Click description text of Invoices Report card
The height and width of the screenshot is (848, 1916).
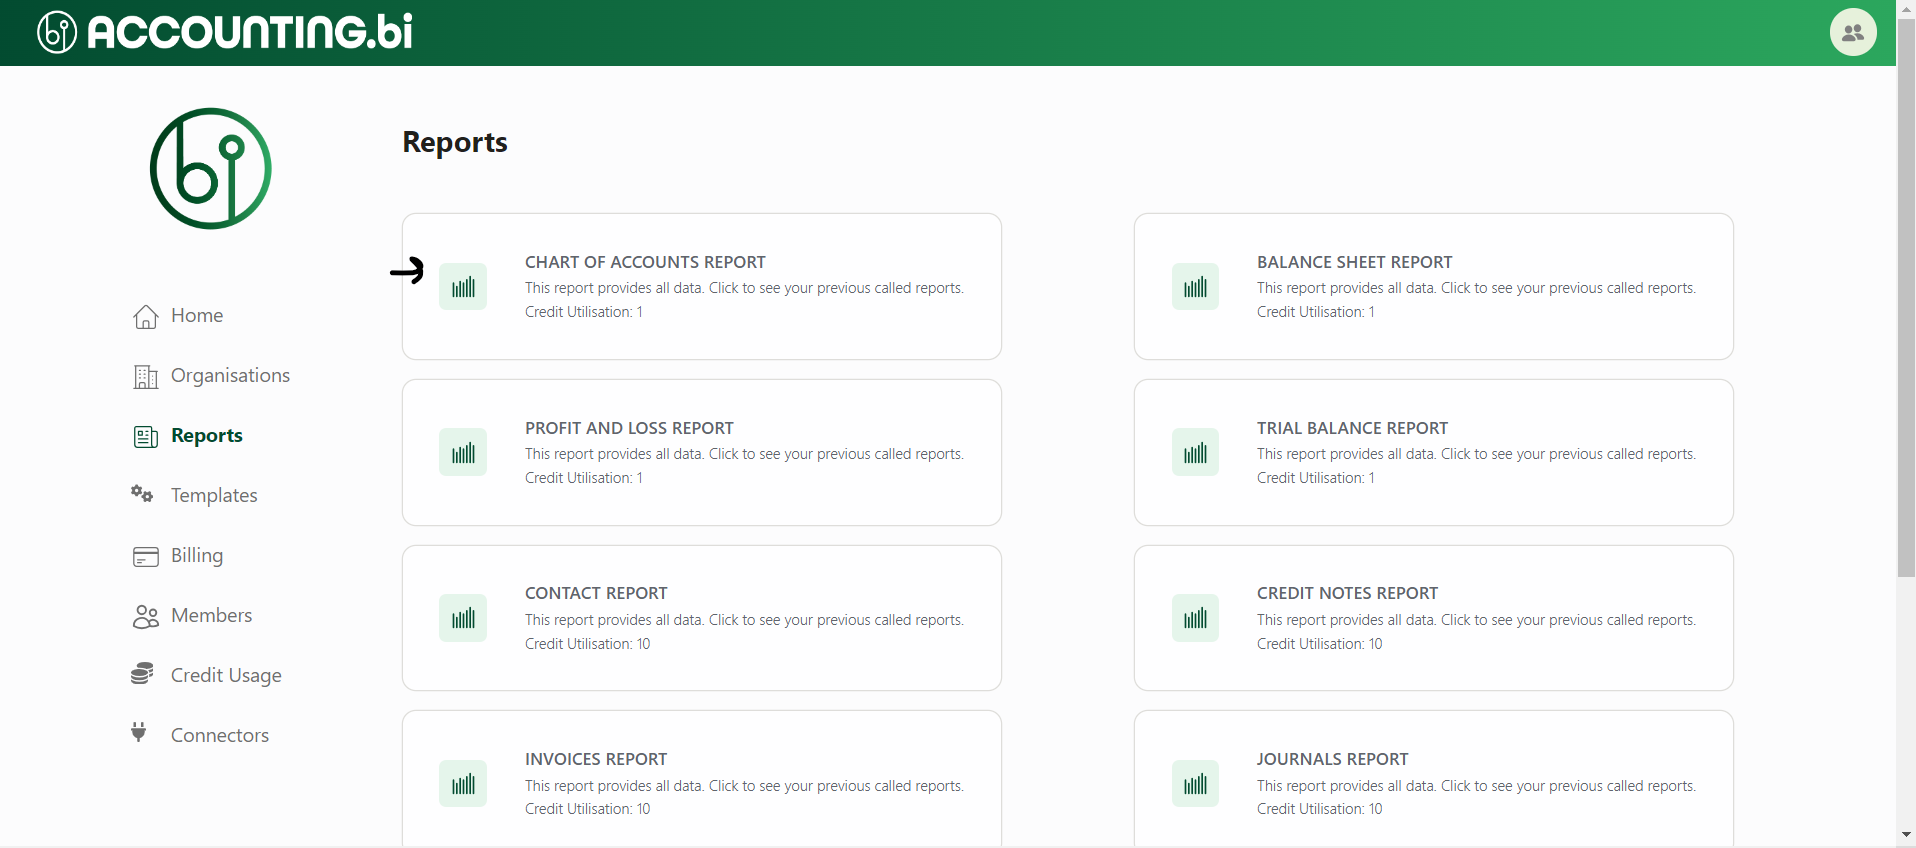[x=744, y=786]
